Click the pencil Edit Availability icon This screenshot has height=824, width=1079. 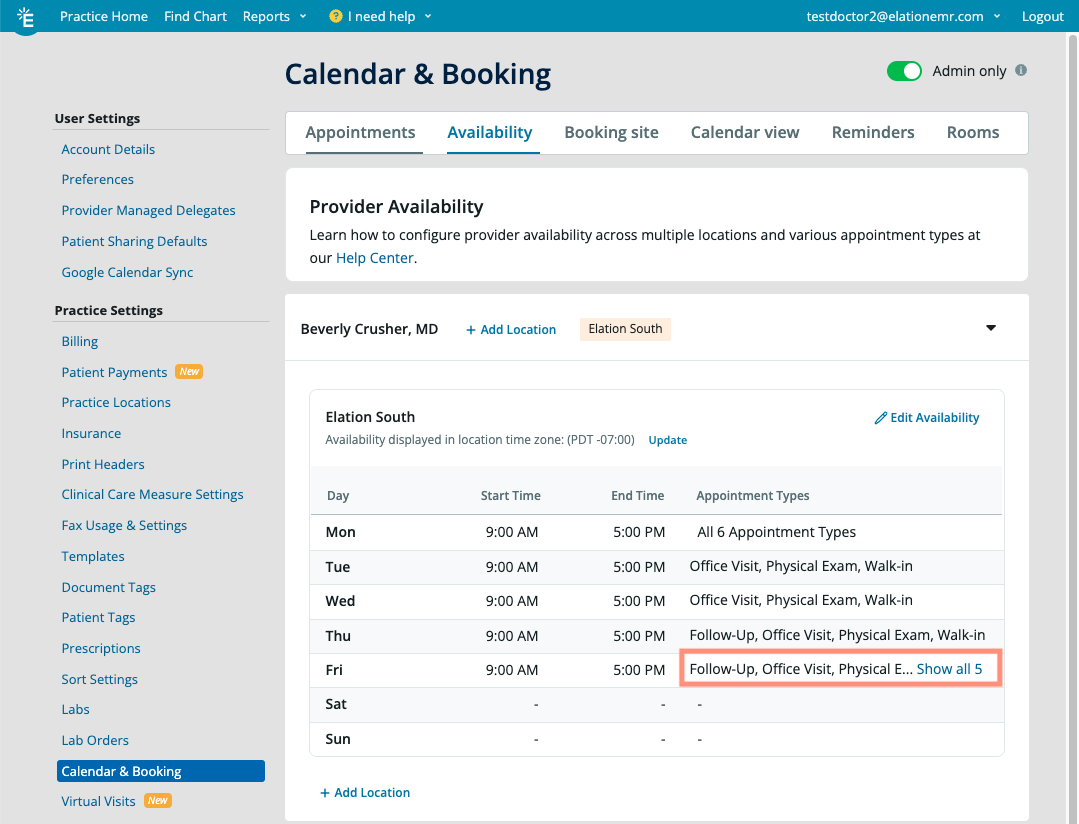881,418
